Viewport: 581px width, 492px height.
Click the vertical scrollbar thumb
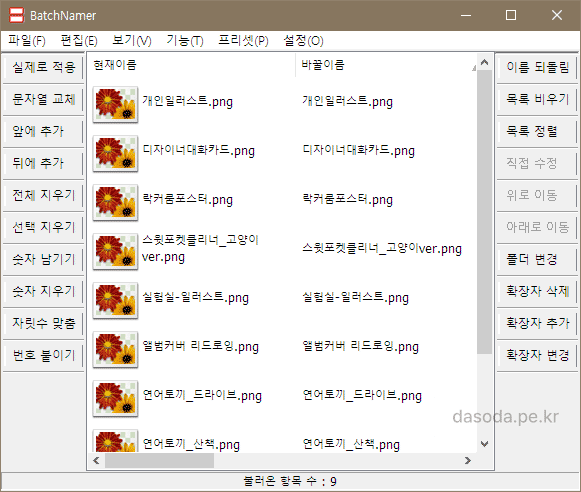pos(484,212)
